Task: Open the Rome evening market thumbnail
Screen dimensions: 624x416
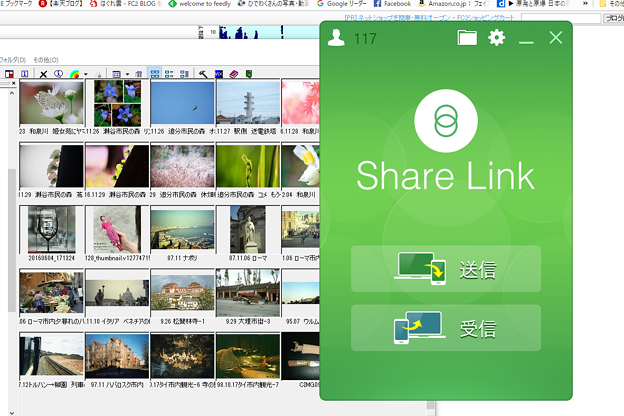Action: pyautogui.click(x=51, y=293)
